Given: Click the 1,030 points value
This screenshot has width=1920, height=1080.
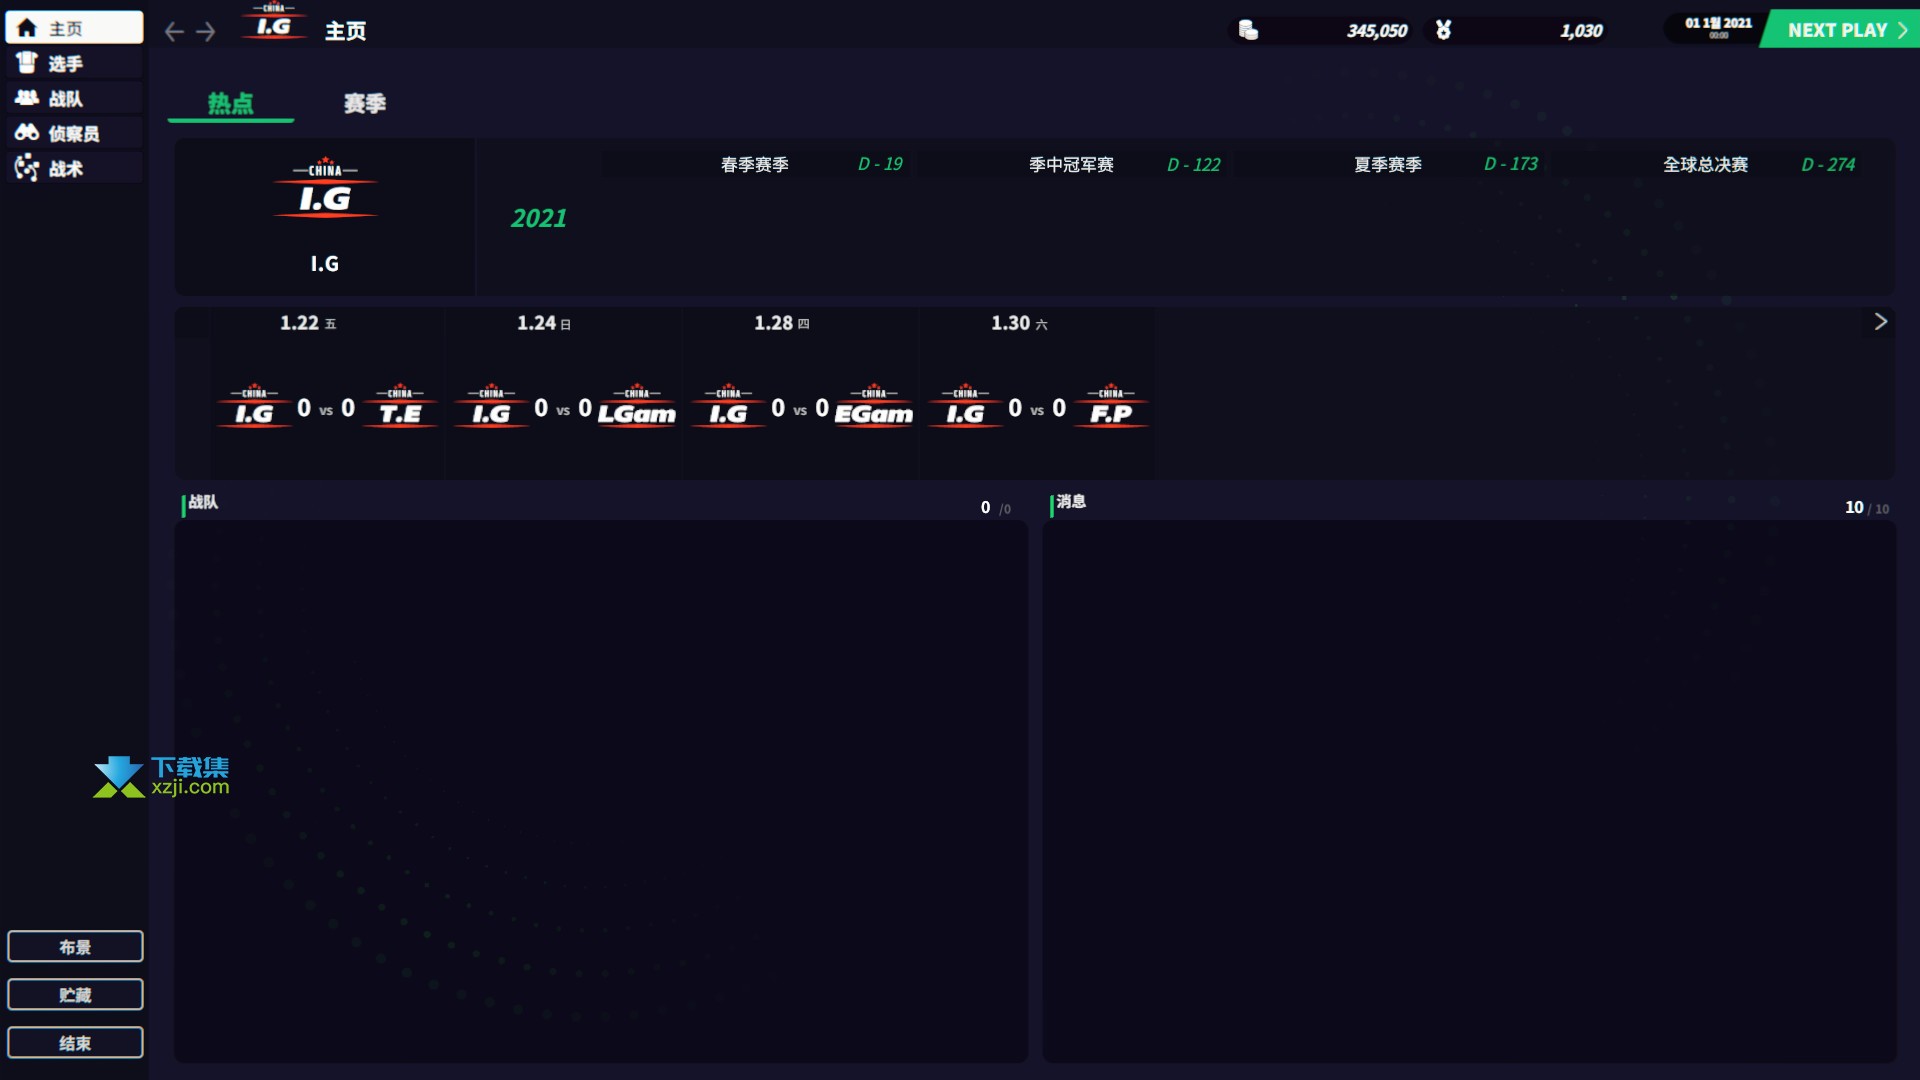Looking at the screenshot, I should (1581, 31).
